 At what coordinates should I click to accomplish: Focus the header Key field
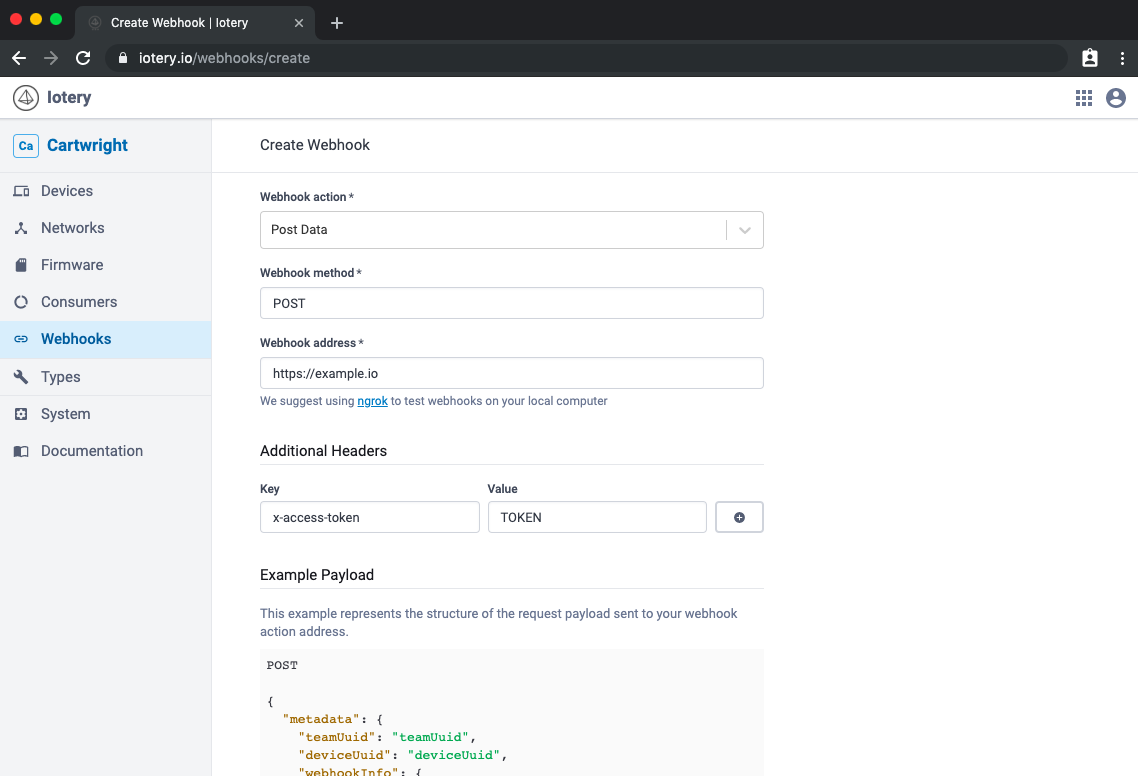pos(369,518)
